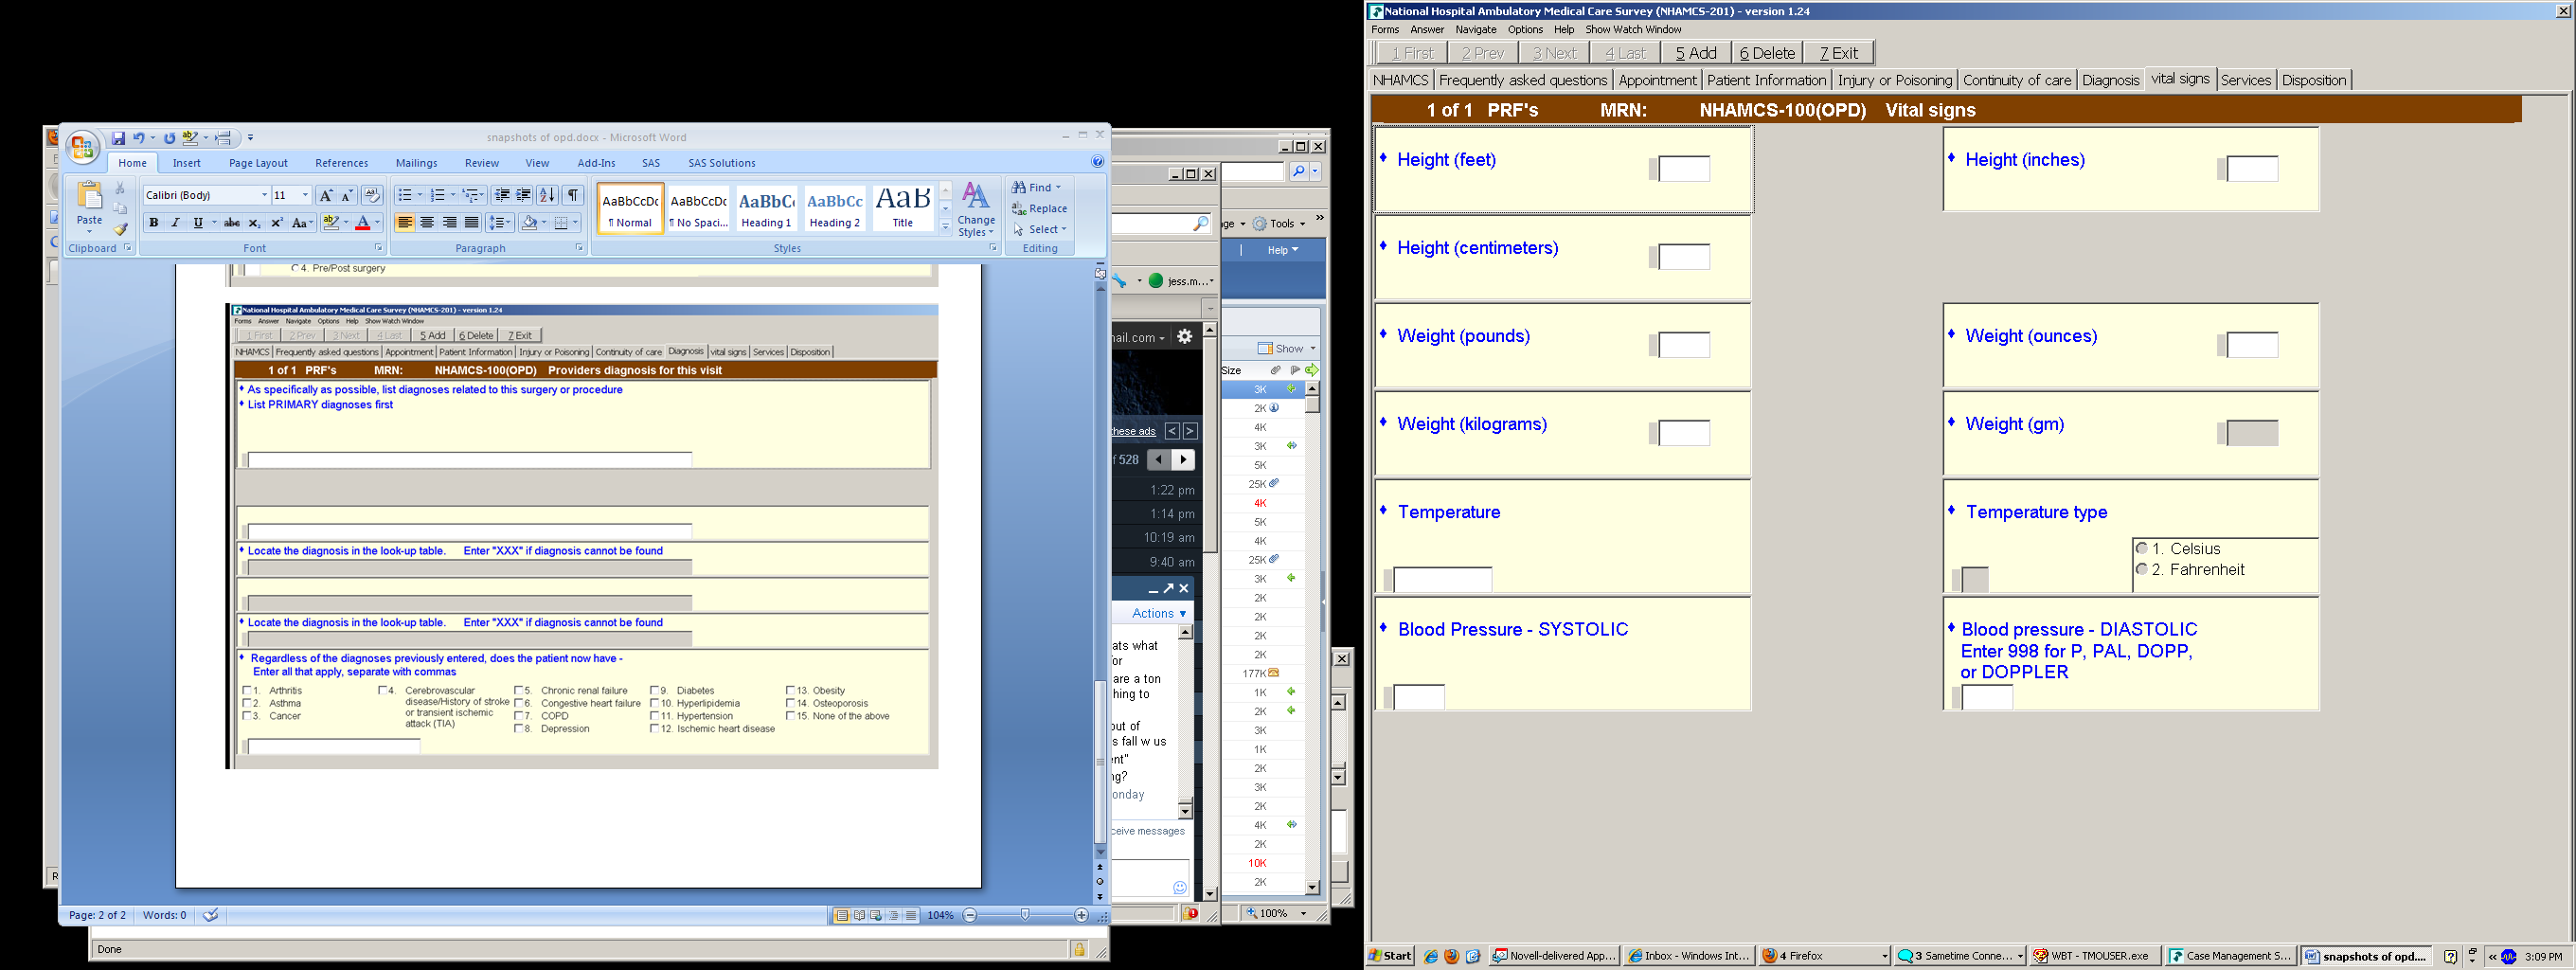The image size is (2576, 970).
Task: Center-align the paragraph in Word
Action: point(427,223)
